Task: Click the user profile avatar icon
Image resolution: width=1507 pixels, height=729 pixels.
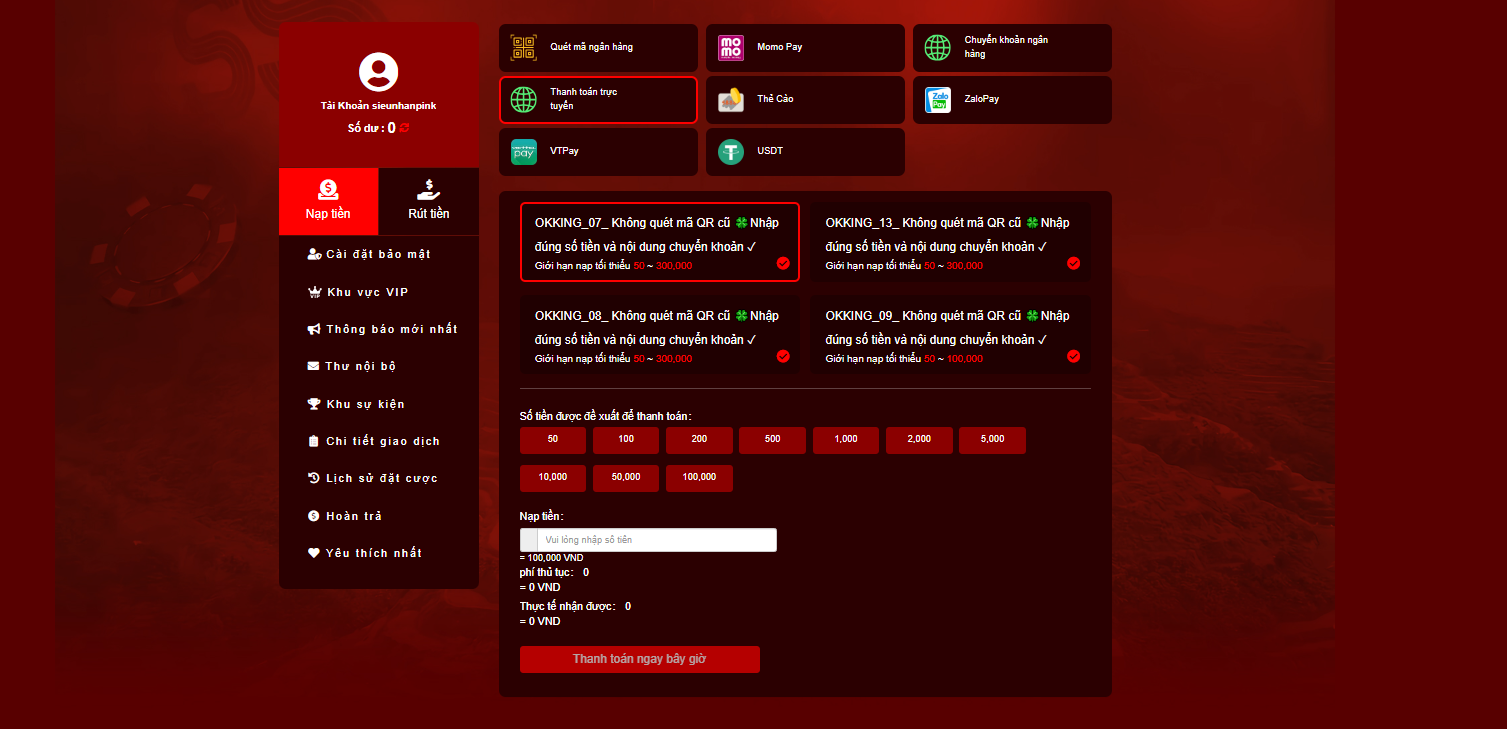Action: pyautogui.click(x=378, y=72)
